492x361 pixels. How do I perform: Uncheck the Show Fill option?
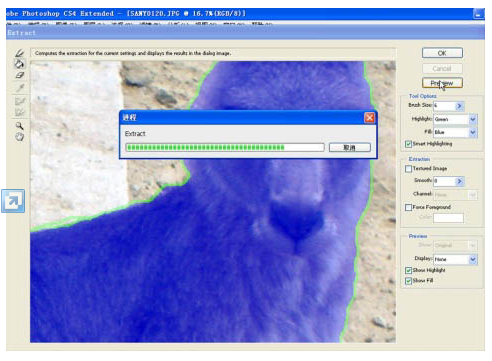click(x=408, y=281)
